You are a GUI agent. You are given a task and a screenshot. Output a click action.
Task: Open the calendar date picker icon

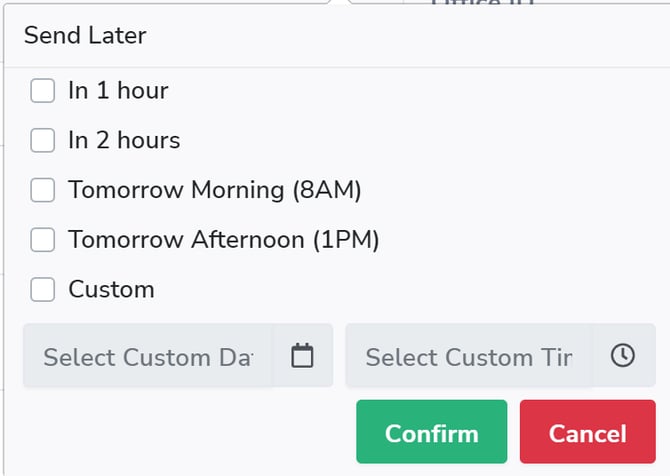point(302,355)
